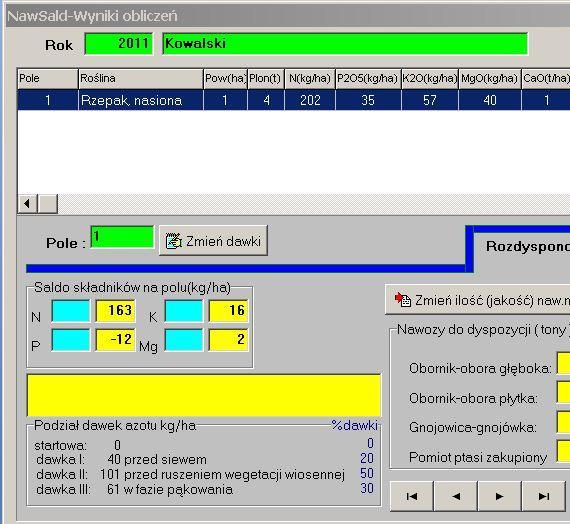Screen dimensions: 570x524
Task: Click the P2O5(kg/ha) column header
Action: (368, 79)
